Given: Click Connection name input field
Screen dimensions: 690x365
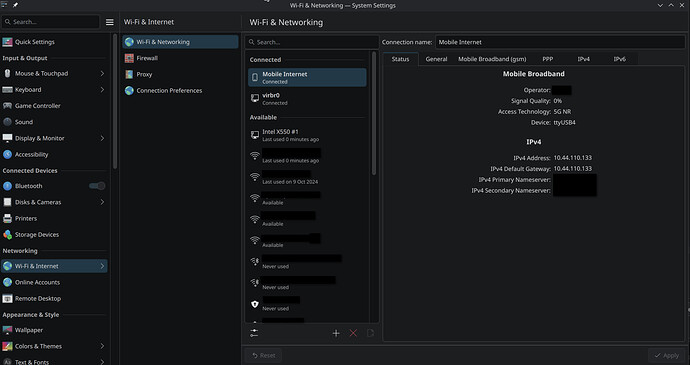Looking at the screenshot, I should [x=560, y=42].
